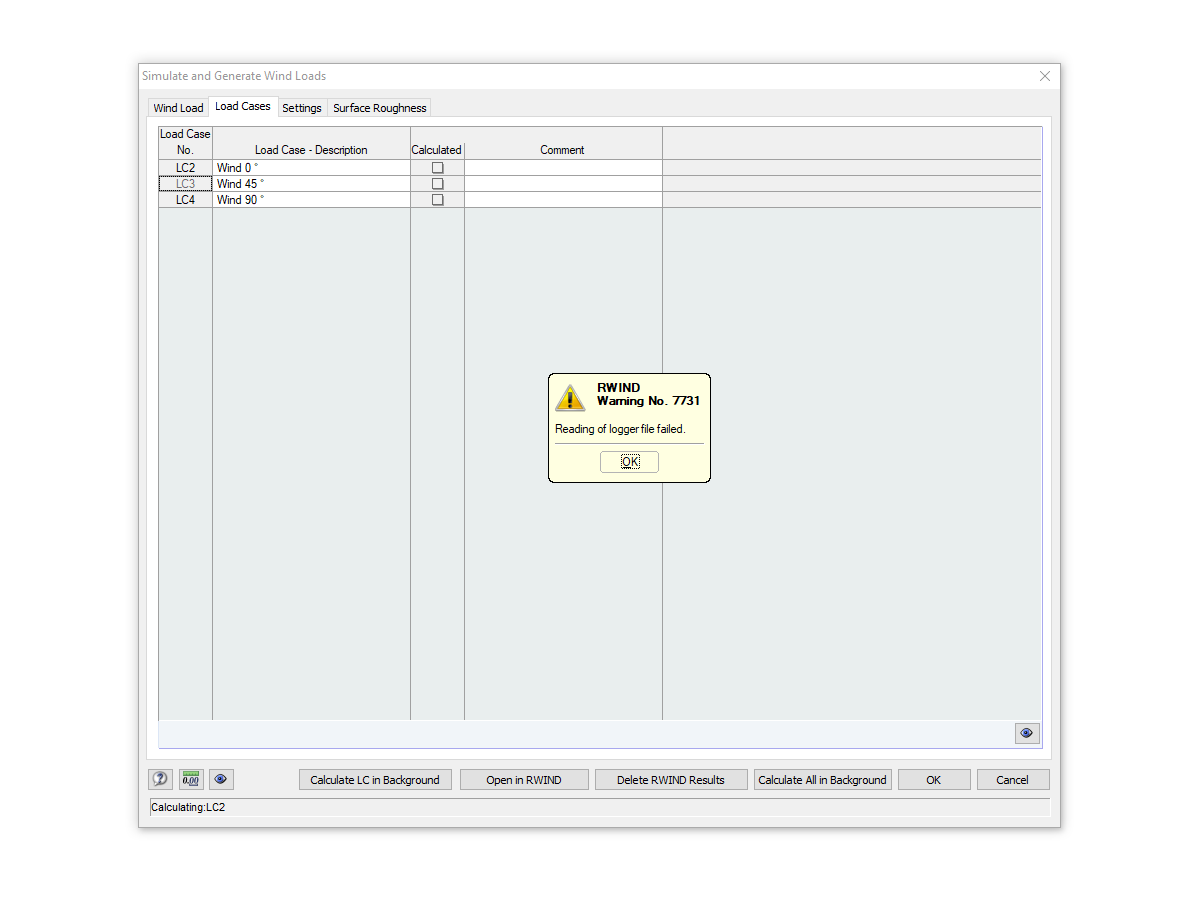Open the Settings tab
Image resolution: width=1200 pixels, height=900 pixels.
(302, 108)
